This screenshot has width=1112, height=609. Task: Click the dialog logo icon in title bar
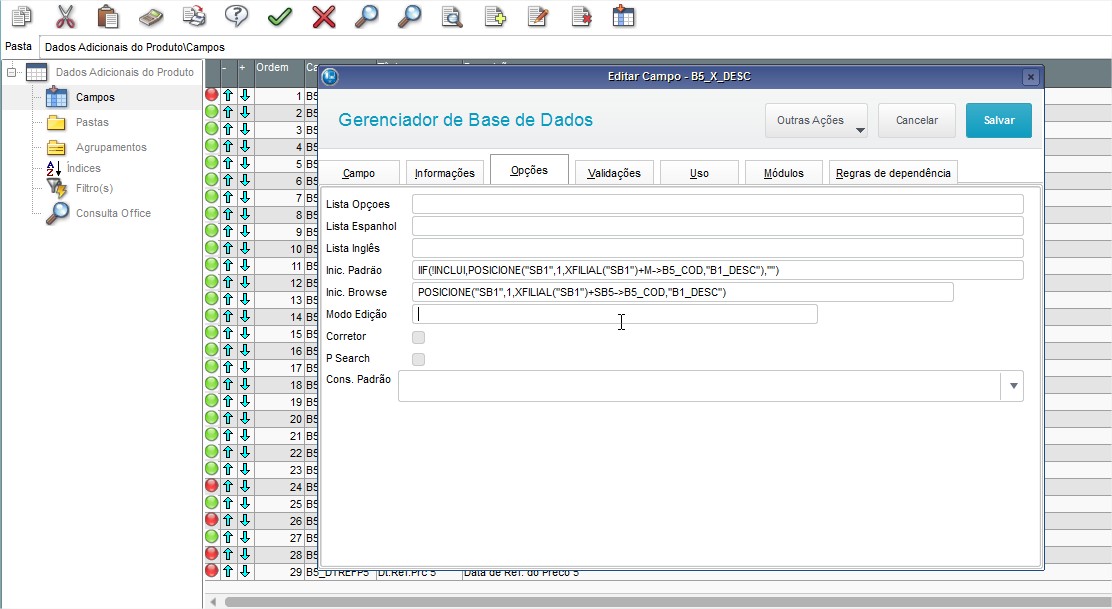330,77
